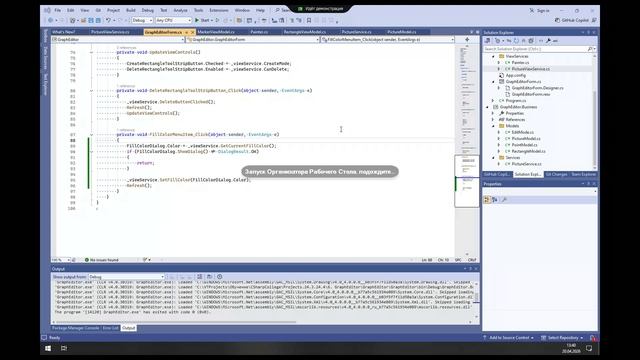Select EditMode.cs in Solution Explorer
The width and height of the screenshot is (640, 360).
[x=522, y=132]
